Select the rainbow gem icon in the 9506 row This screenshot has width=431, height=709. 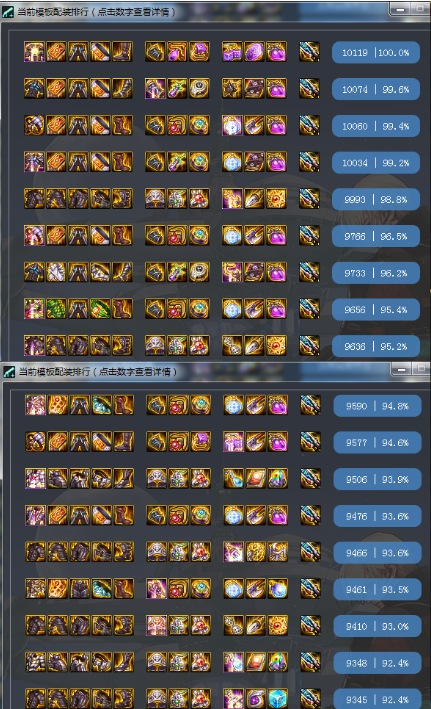click(x=278, y=479)
